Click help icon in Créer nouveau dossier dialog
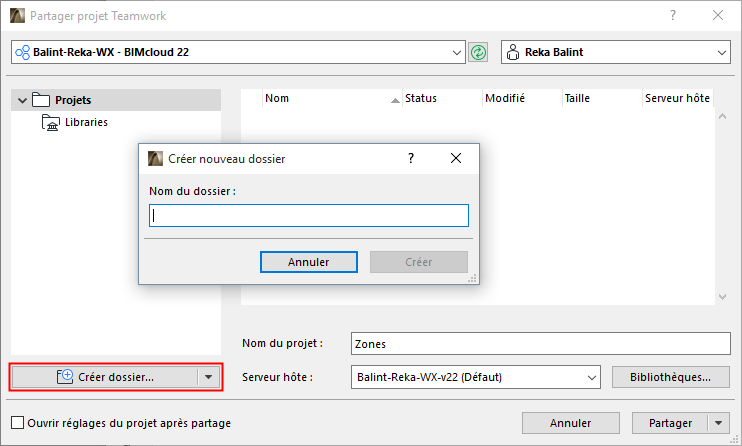742x446 pixels. click(x=411, y=158)
